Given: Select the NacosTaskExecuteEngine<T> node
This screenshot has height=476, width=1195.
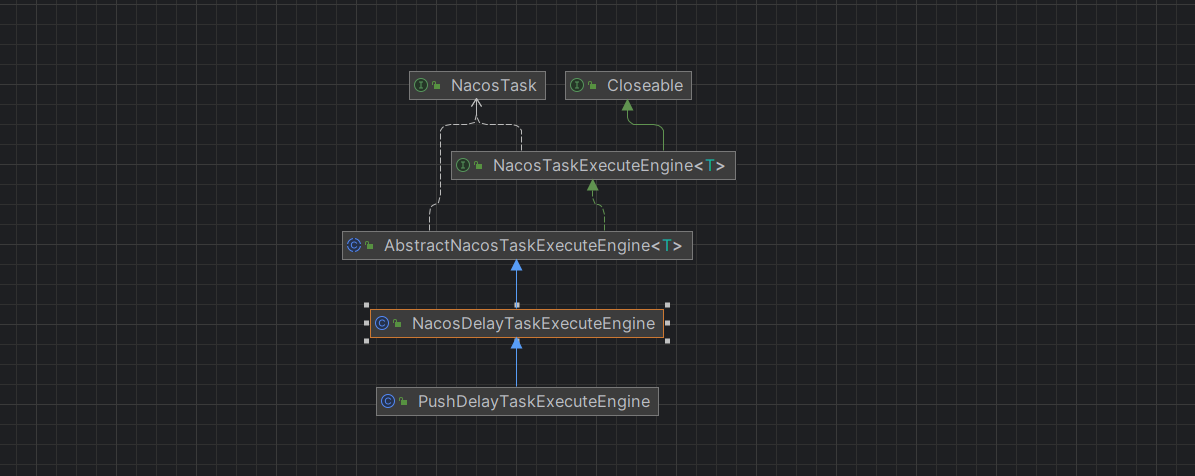Looking at the screenshot, I should tap(593, 165).
